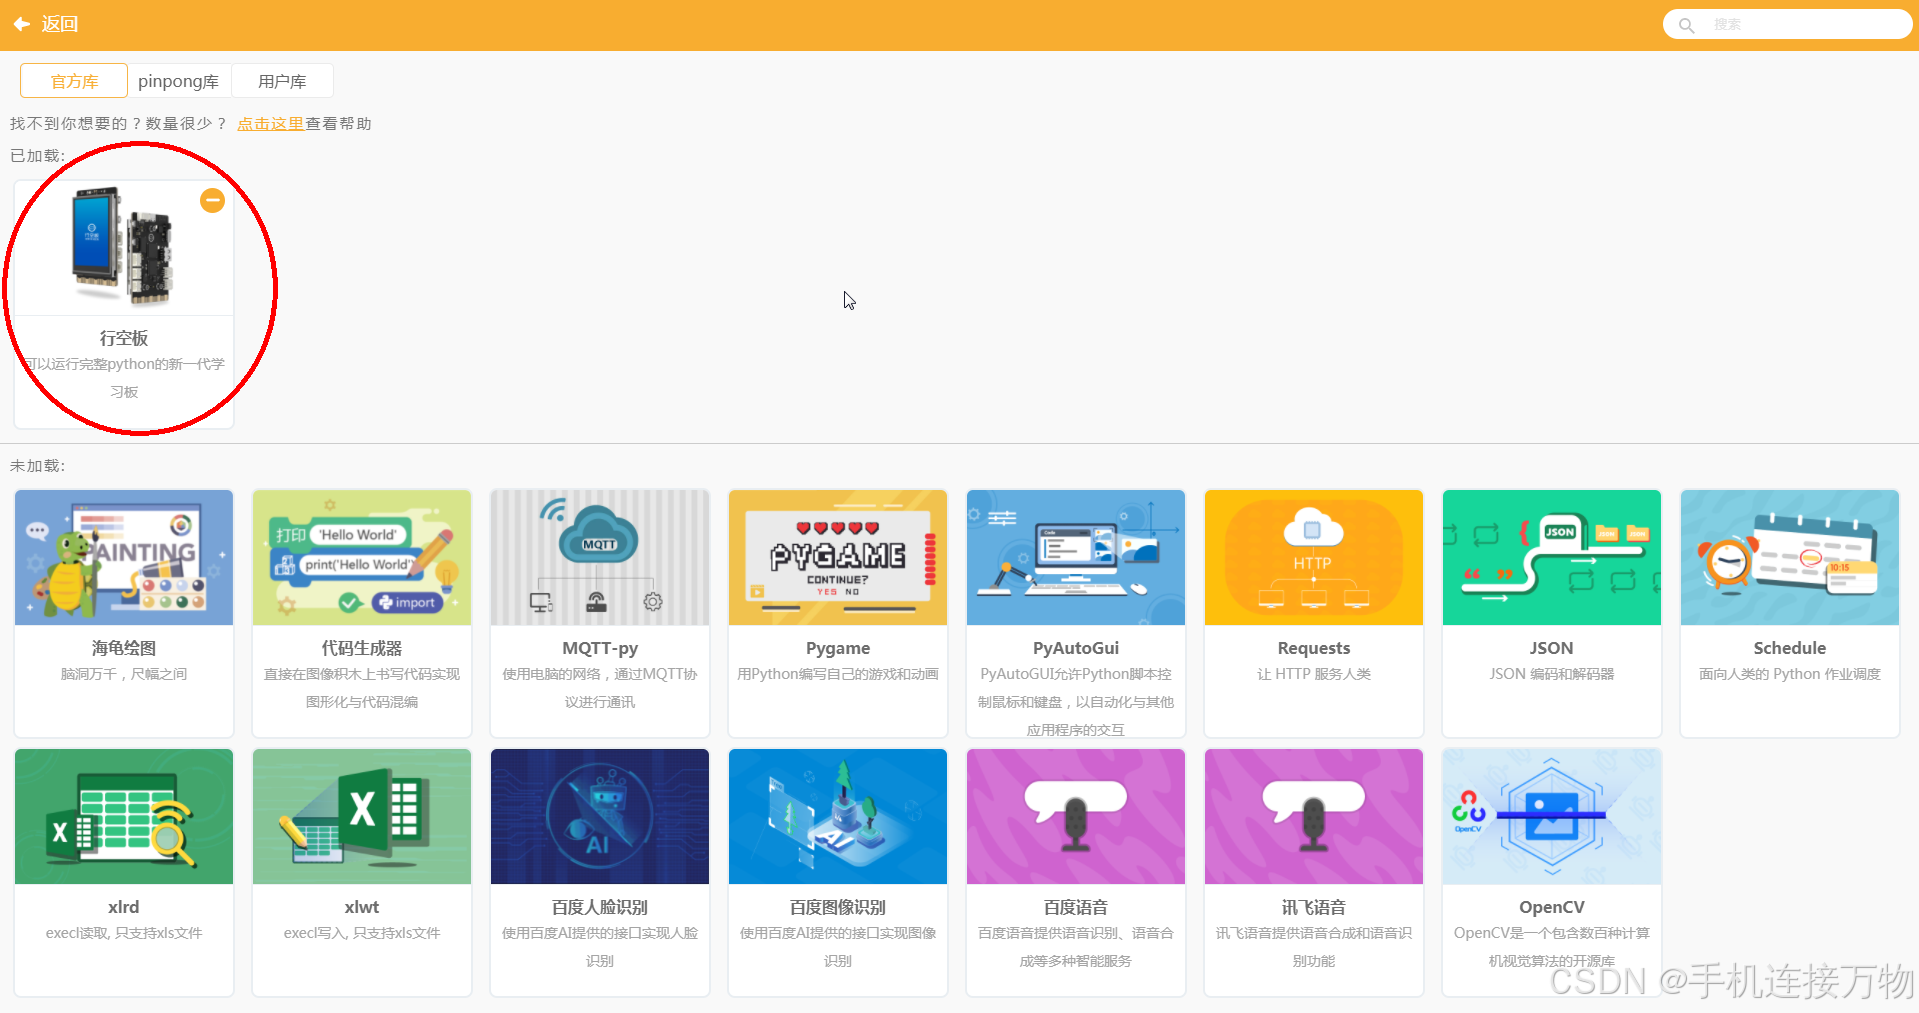Screen dimensions: 1919x1013
Task: Click description '用Python编写自己的游戏和动画'
Action: coord(838,674)
